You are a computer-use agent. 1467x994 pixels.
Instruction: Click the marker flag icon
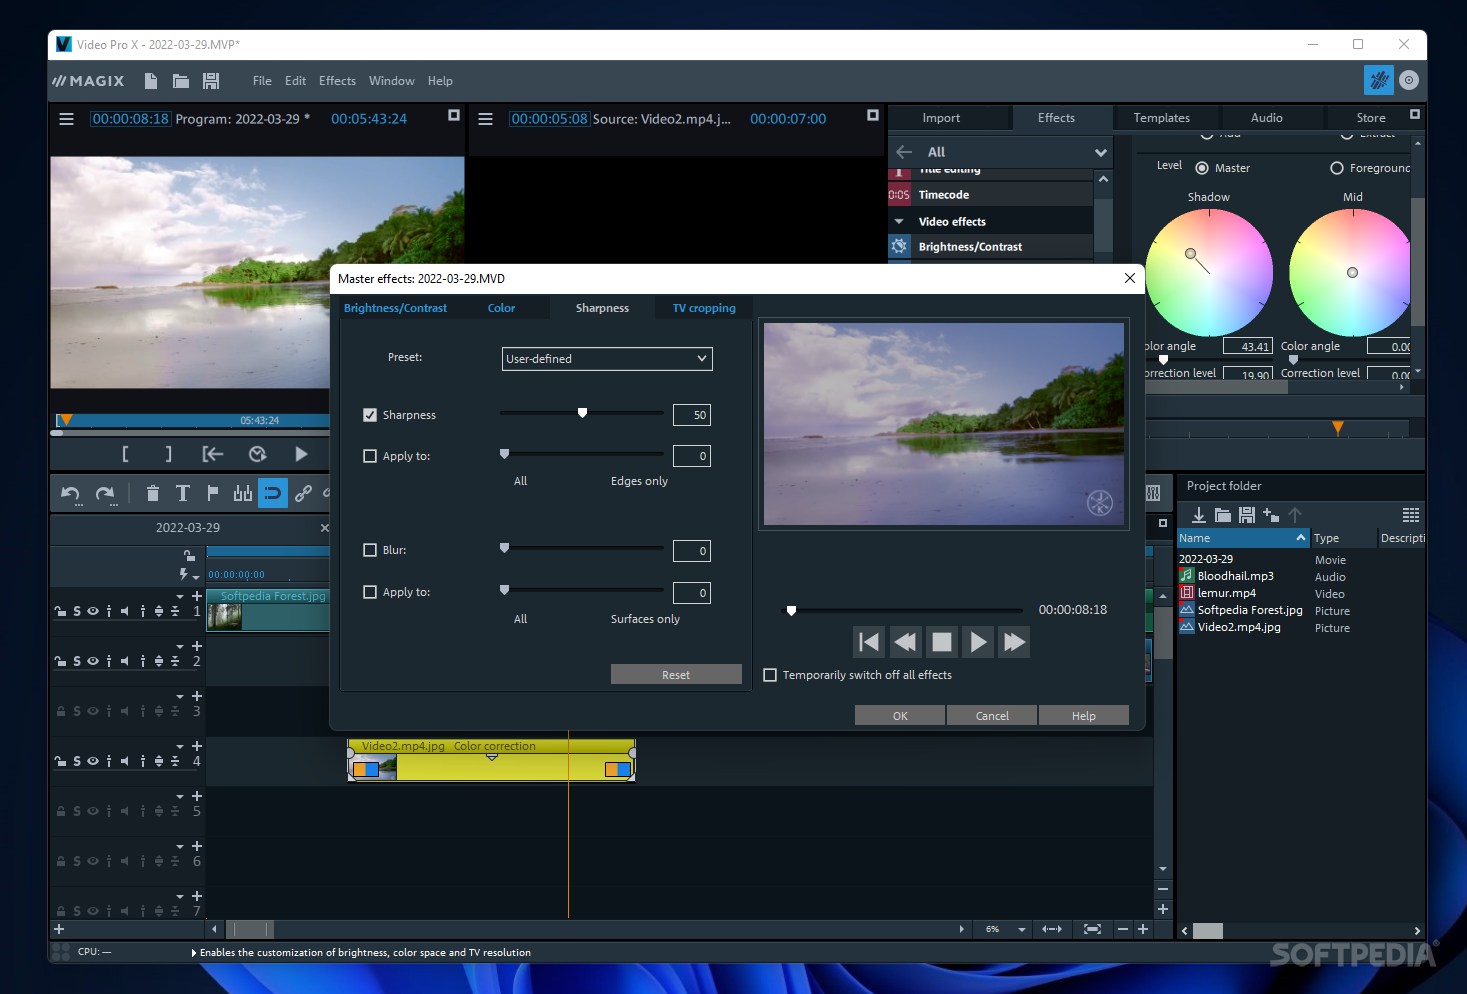(212, 493)
